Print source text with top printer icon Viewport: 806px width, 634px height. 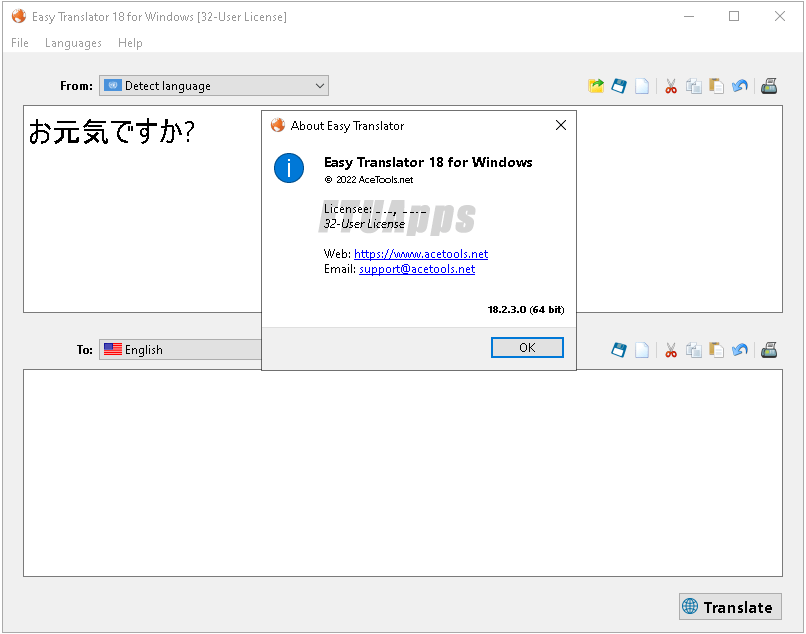[769, 86]
